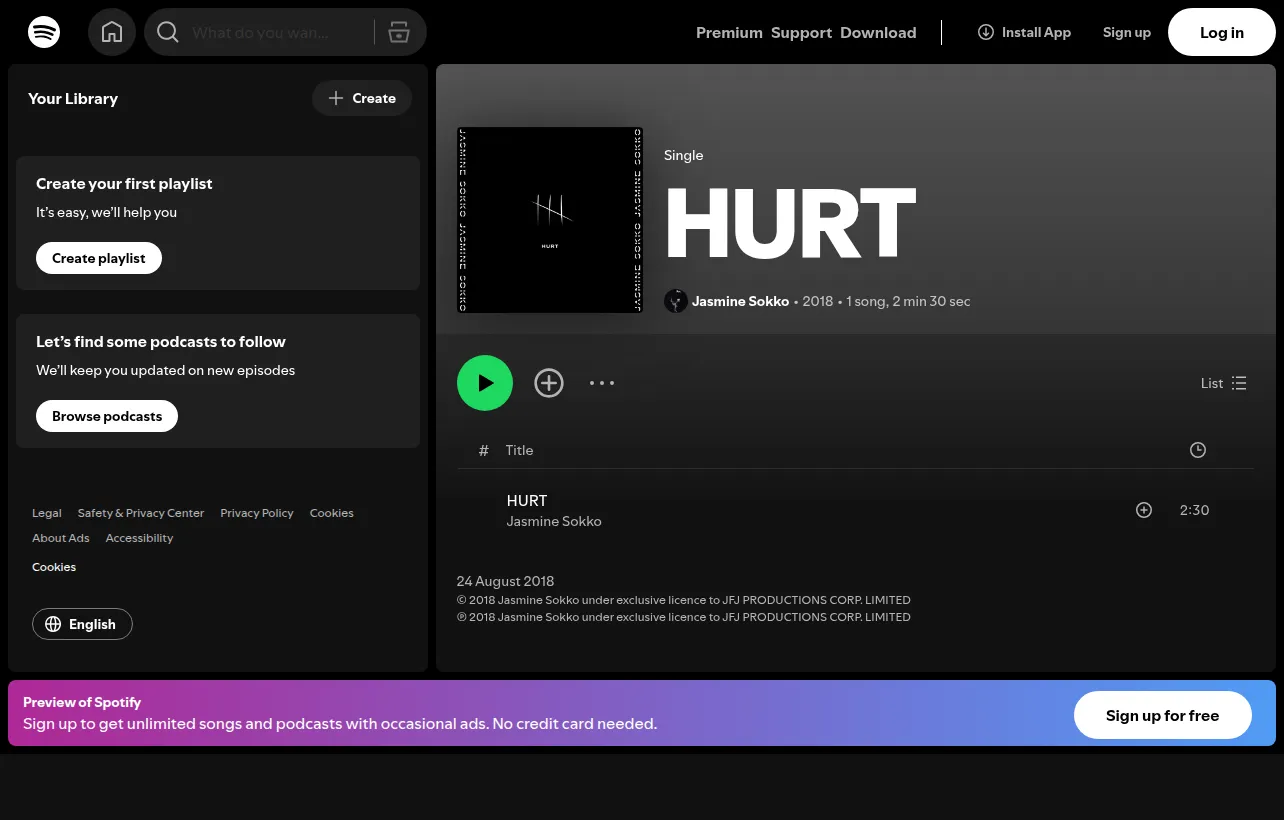The image size is (1284, 820).
Task: Open Safety & Privacy Center link
Action: [x=141, y=513]
